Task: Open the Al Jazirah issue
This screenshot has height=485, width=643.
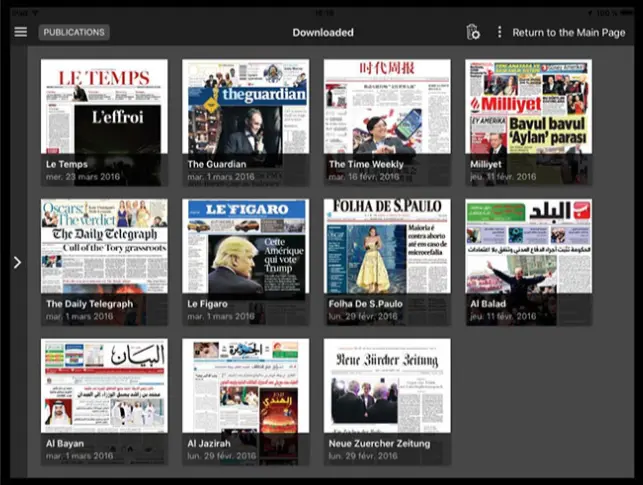Action: [x=246, y=401]
